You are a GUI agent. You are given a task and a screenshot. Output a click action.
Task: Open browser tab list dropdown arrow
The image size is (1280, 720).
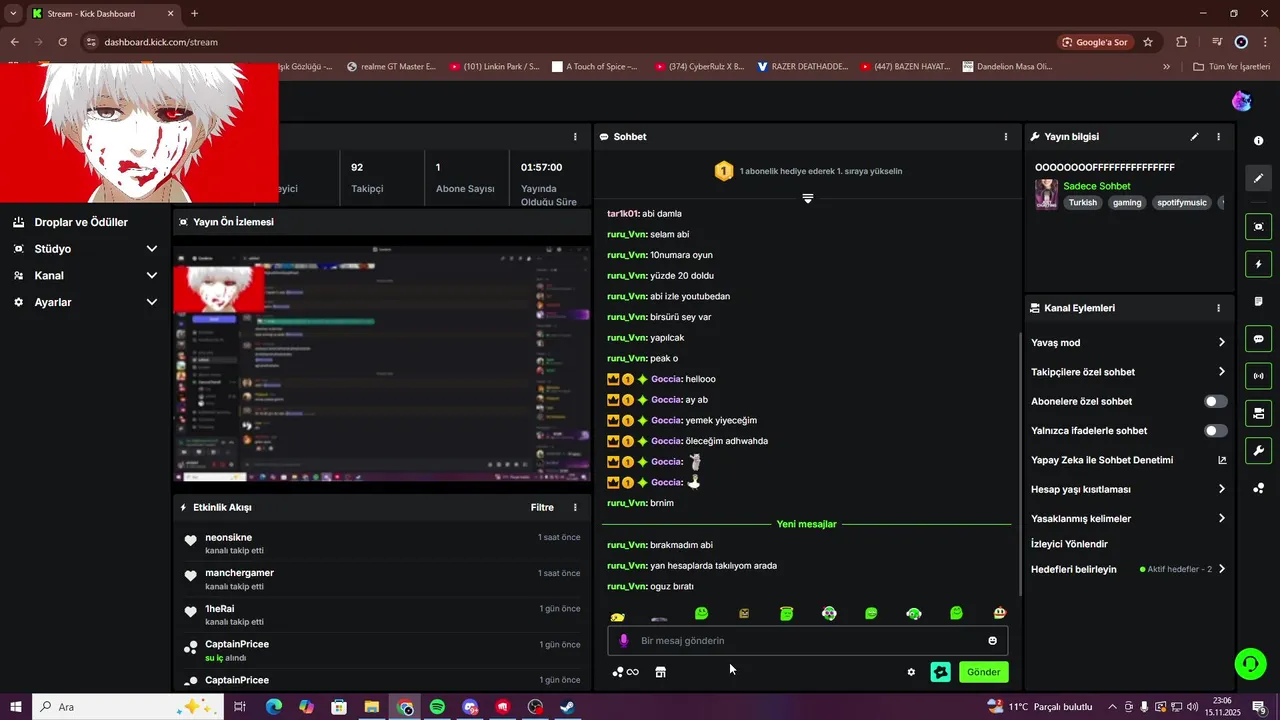coord(13,14)
